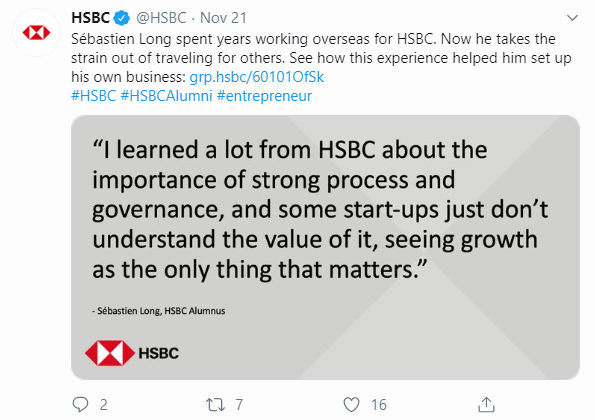This screenshot has height=420, width=595.
Task: Click the HSBC logo inside the image
Action: pyautogui.click(x=132, y=353)
